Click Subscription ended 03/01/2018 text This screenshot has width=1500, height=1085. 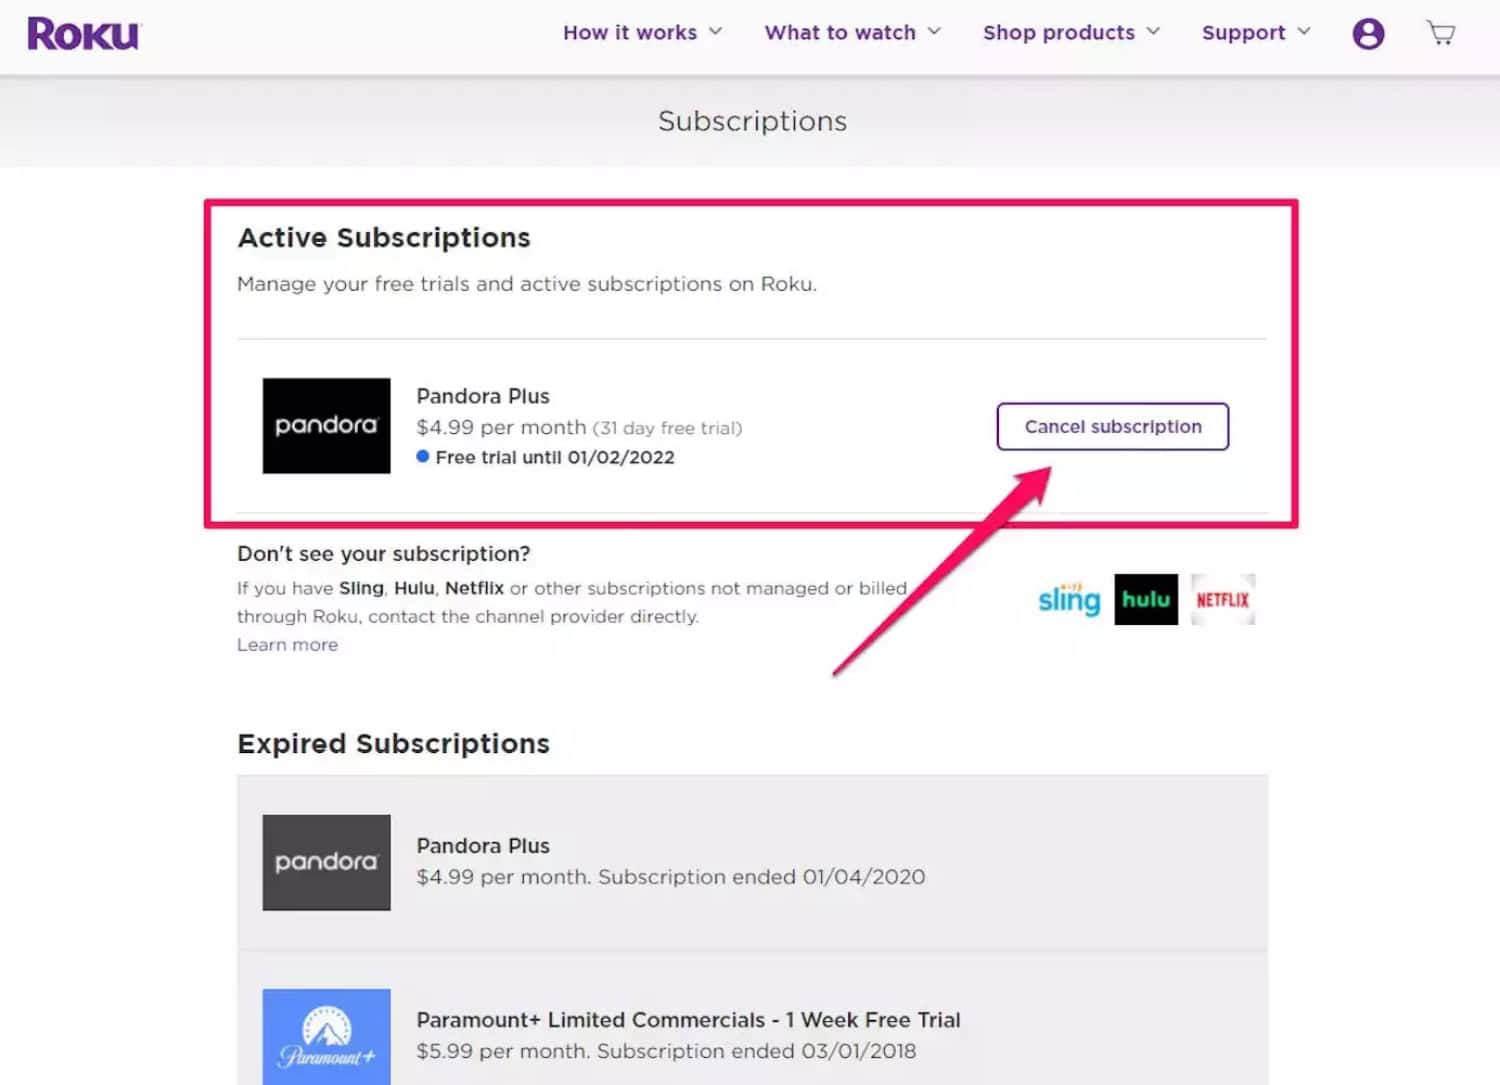click(x=756, y=1051)
